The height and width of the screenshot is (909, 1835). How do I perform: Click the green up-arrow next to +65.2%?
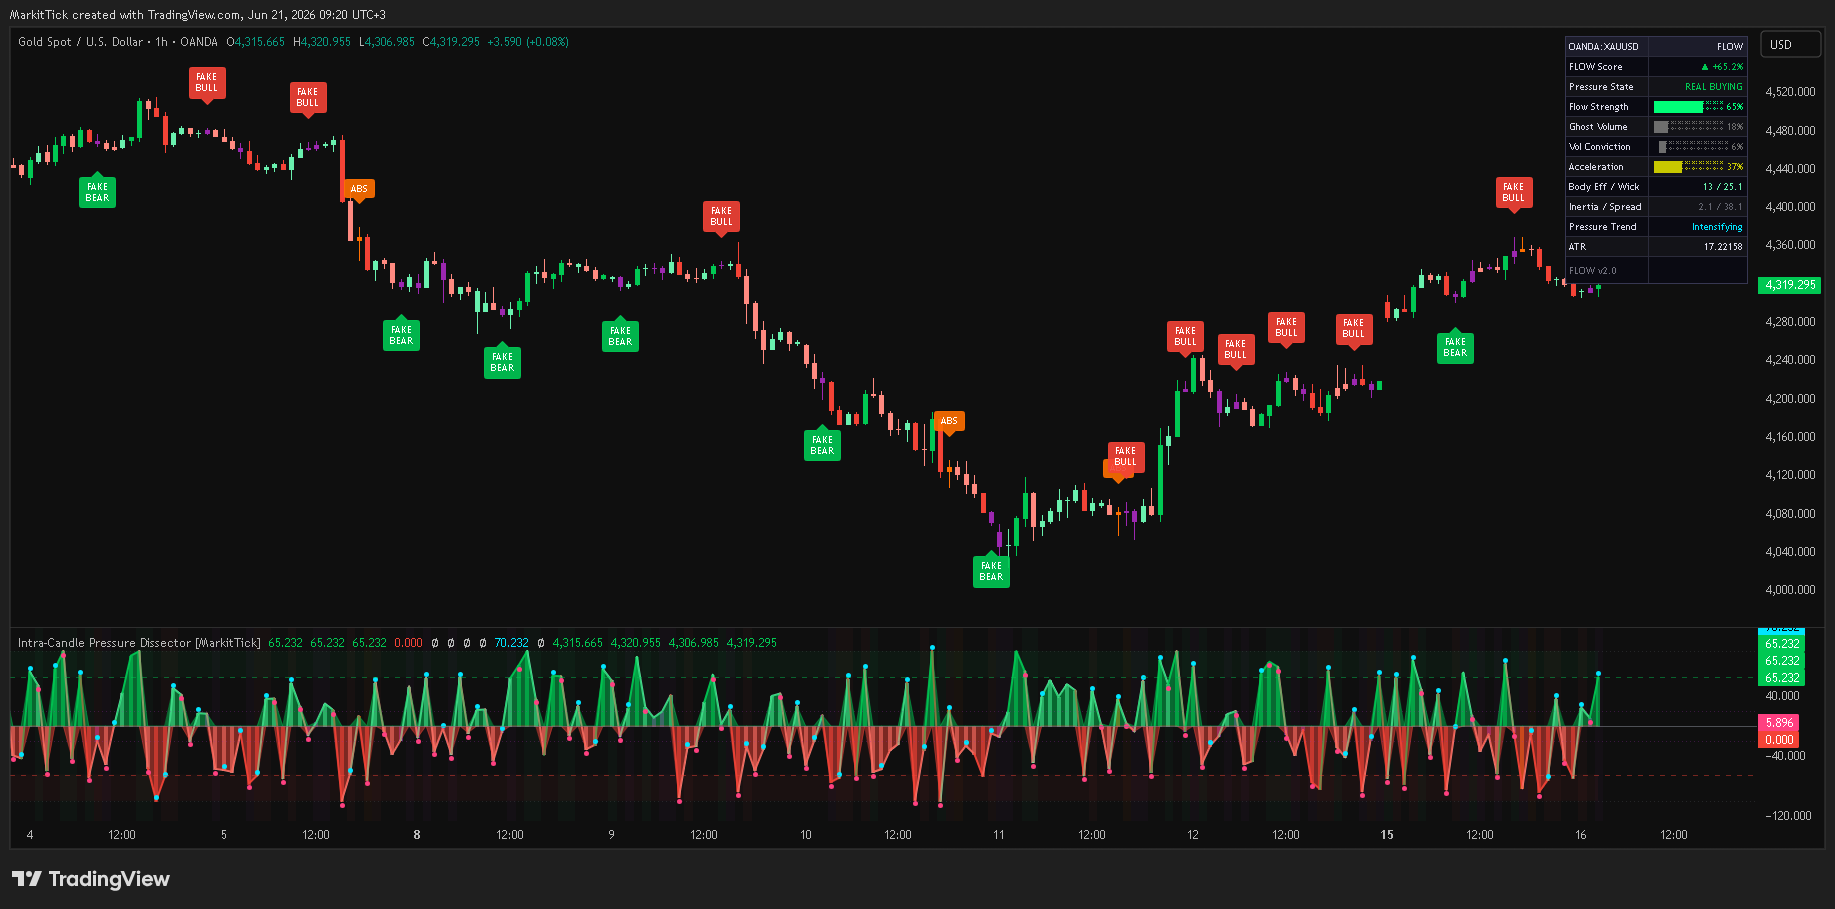(x=1705, y=67)
